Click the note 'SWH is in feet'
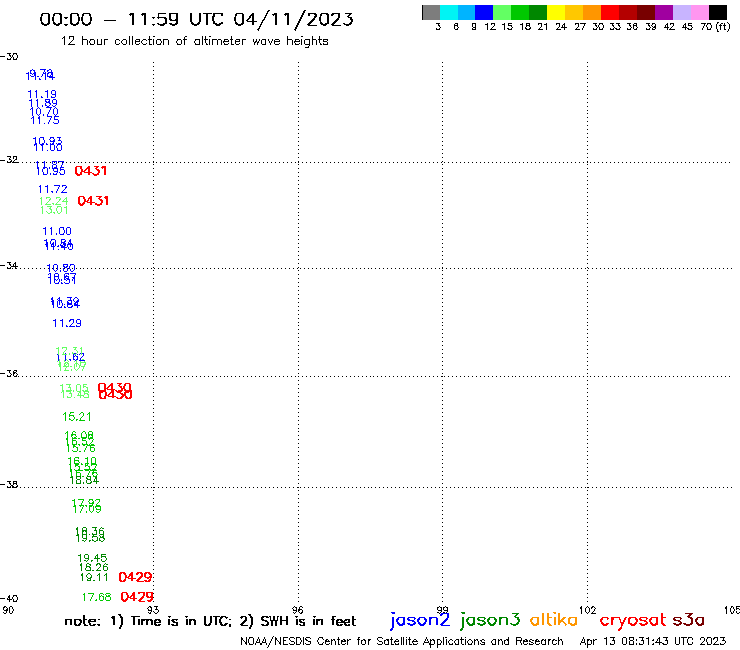Image resolution: width=740 pixels, height=650 pixels. [x=308, y=621]
